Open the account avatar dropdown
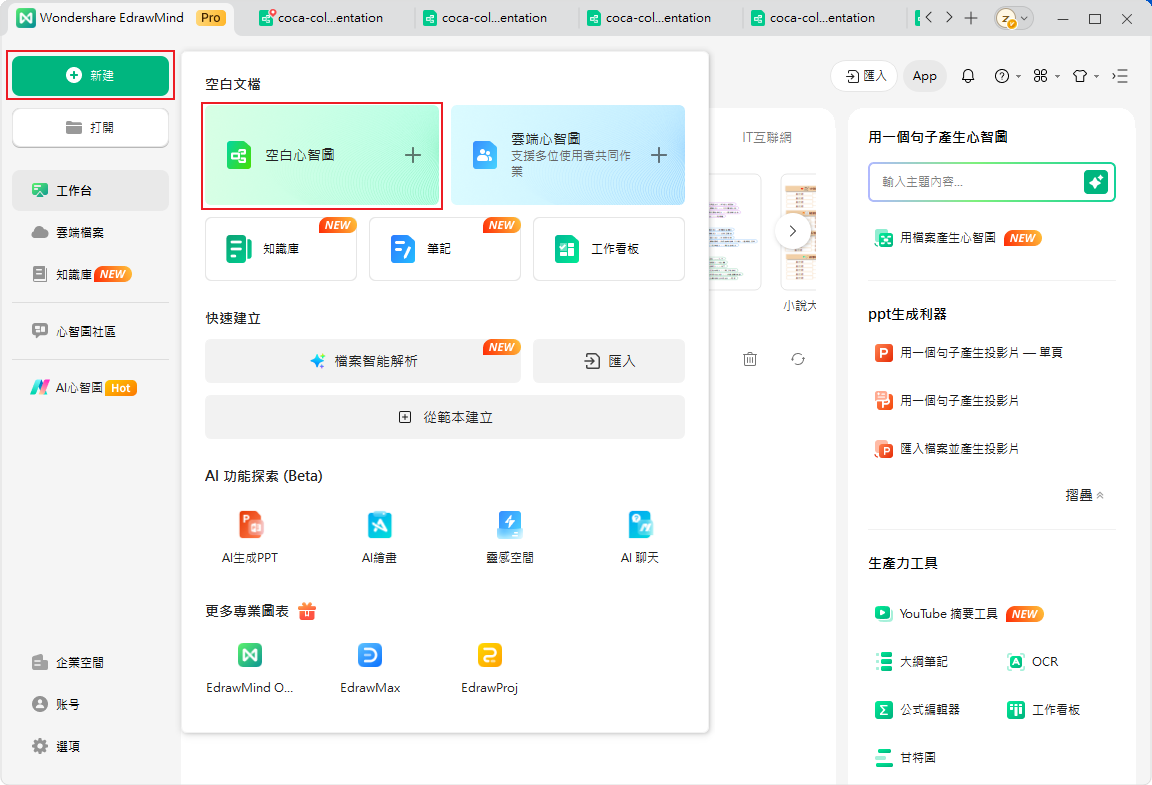Screen dimensions: 1152x785 pos(1013,17)
